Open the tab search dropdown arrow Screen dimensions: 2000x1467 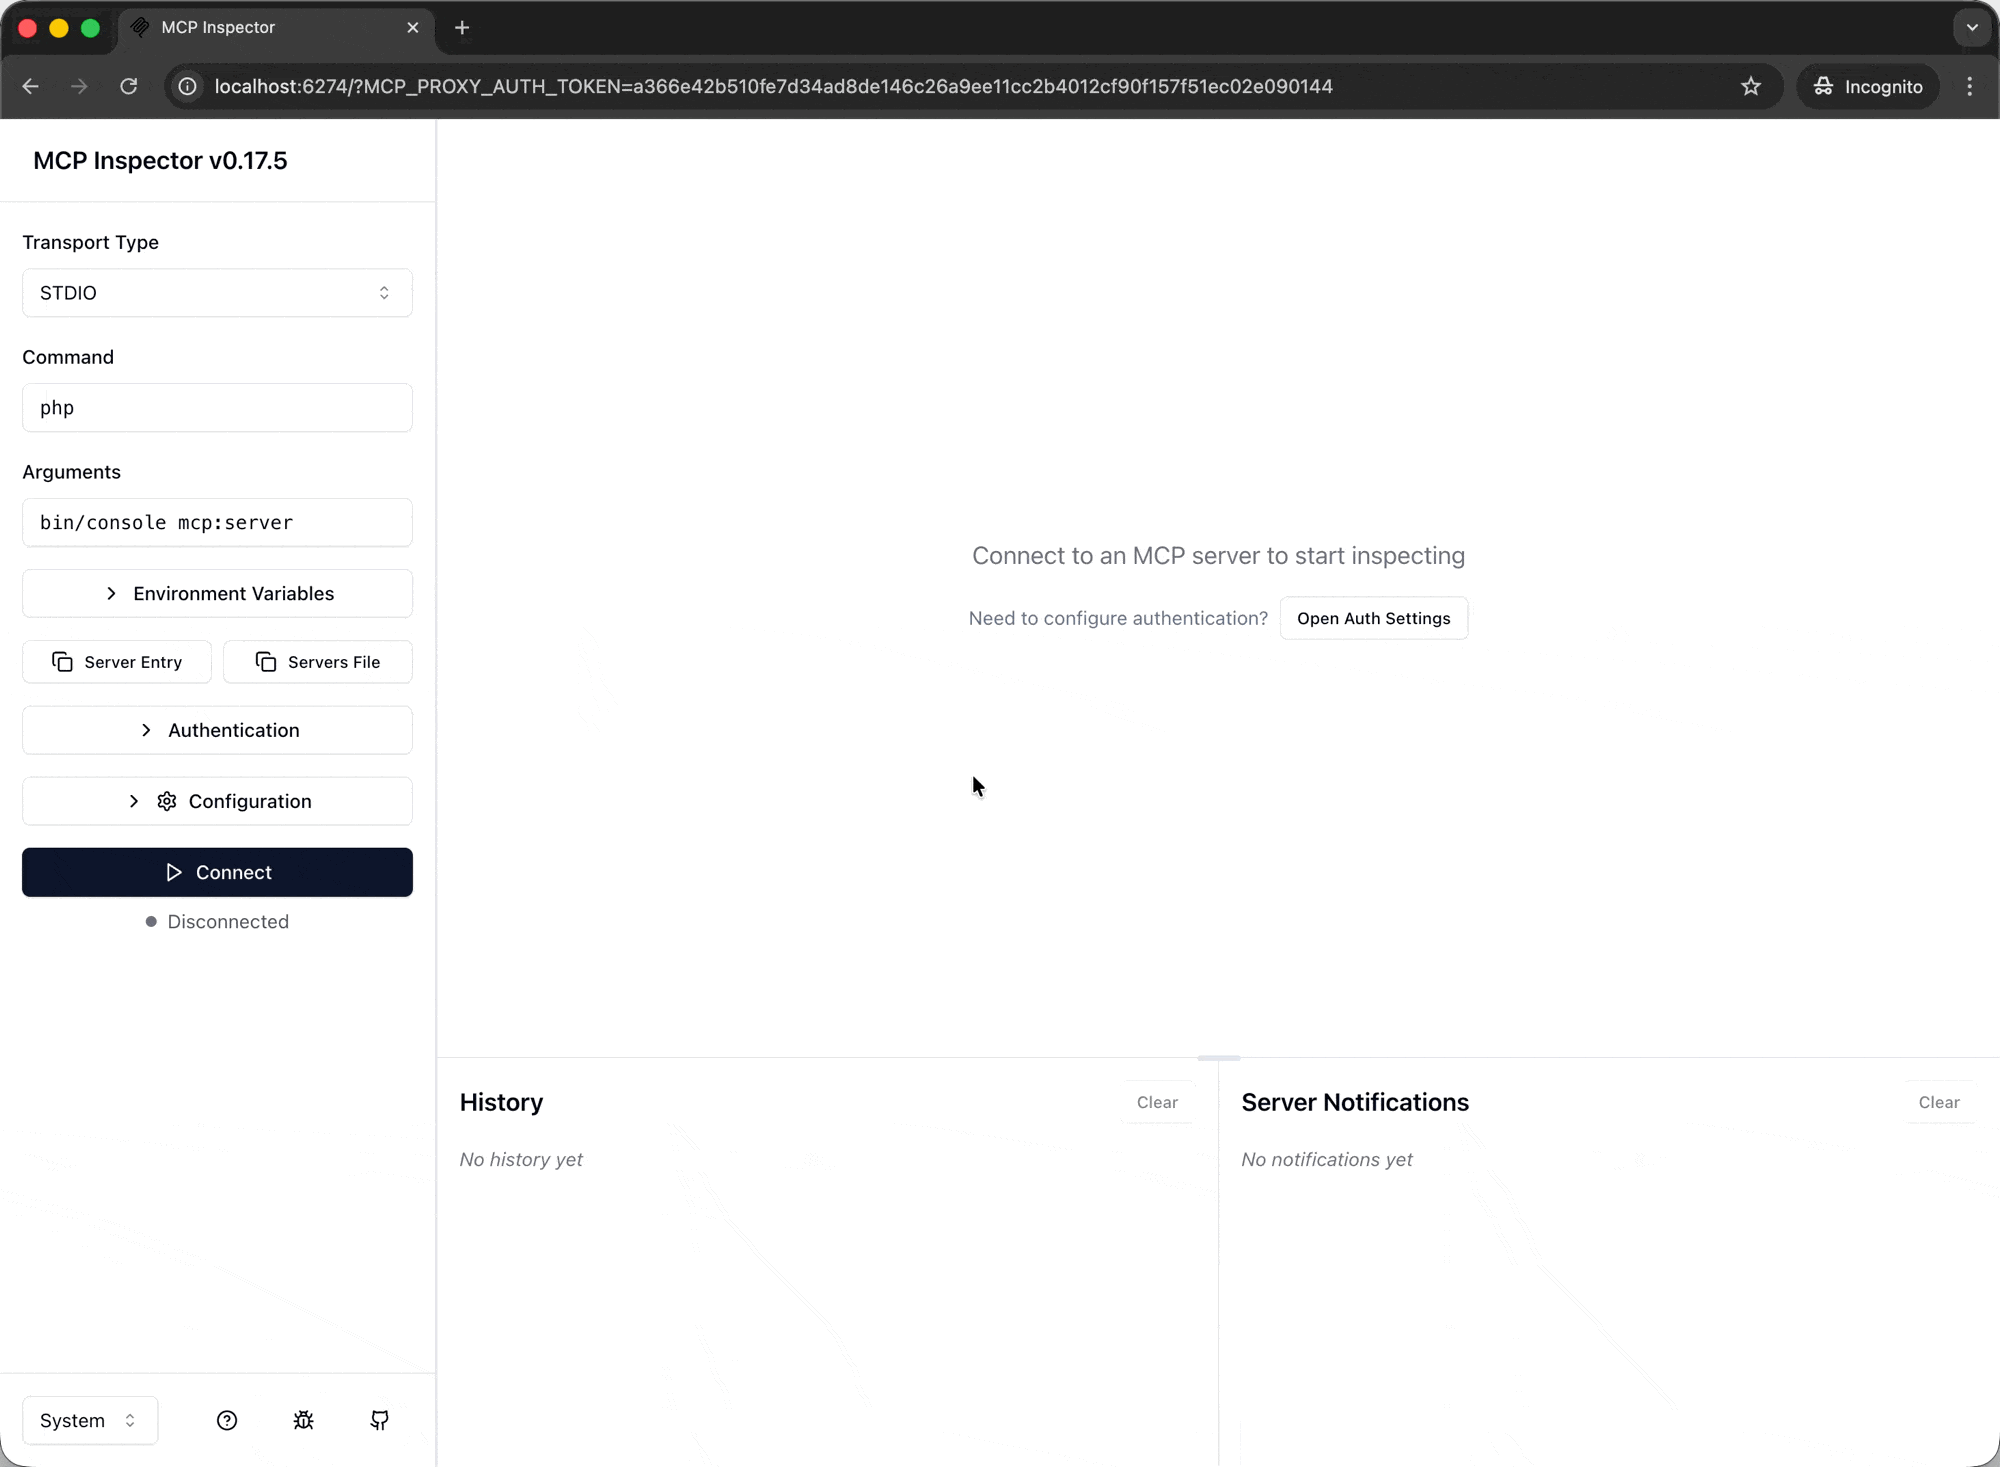(x=1972, y=28)
